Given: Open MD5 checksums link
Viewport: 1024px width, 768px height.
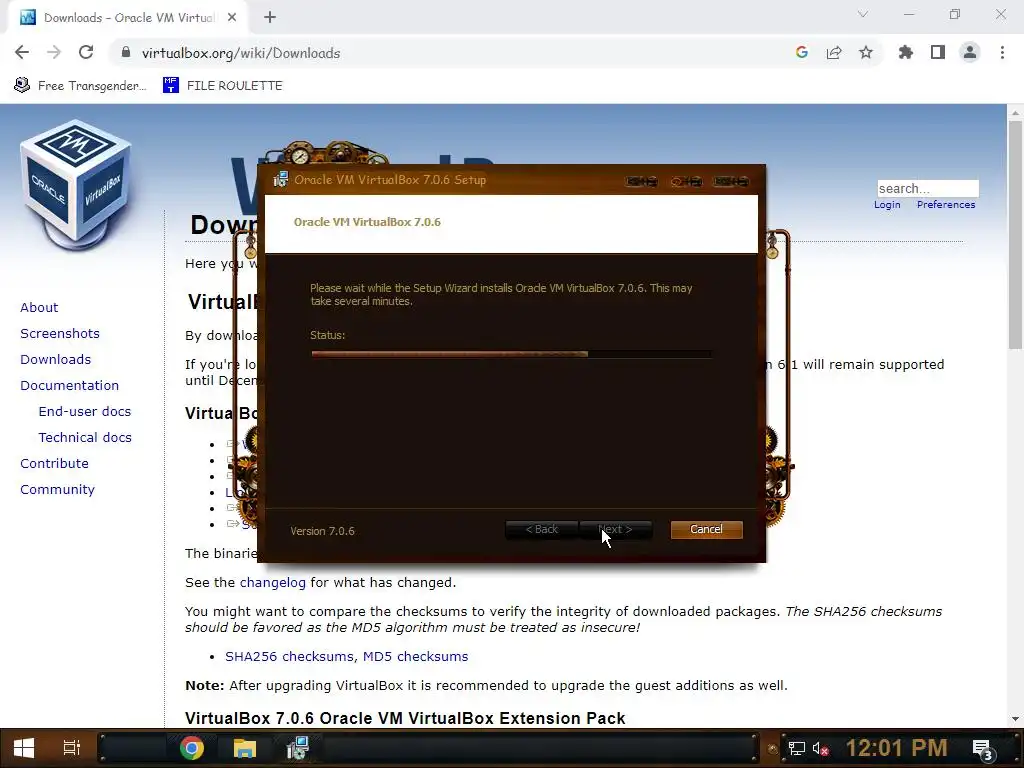Looking at the screenshot, I should pos(415,656).
